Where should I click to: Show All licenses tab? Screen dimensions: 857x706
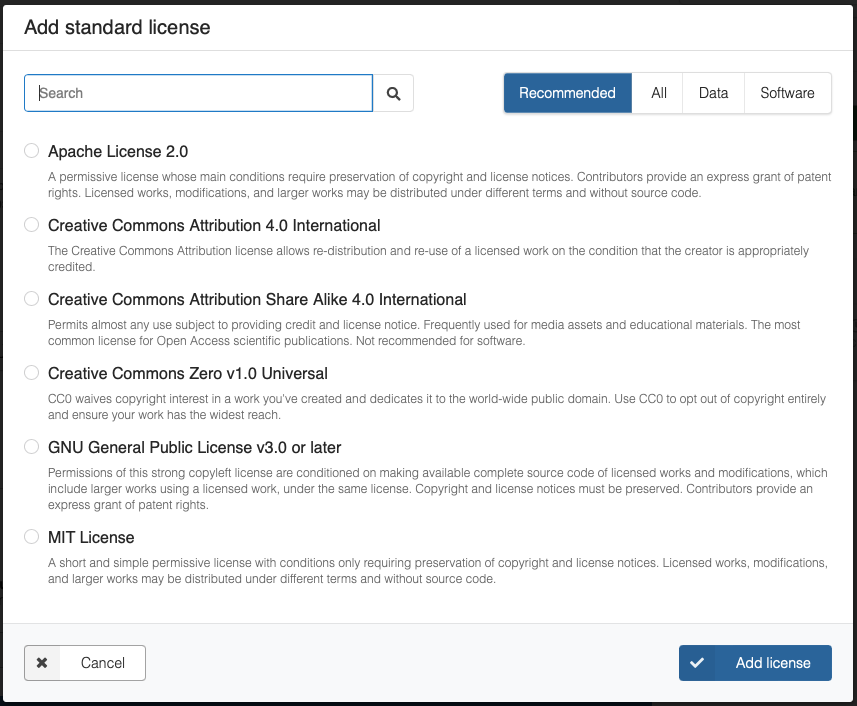[658, 93]
